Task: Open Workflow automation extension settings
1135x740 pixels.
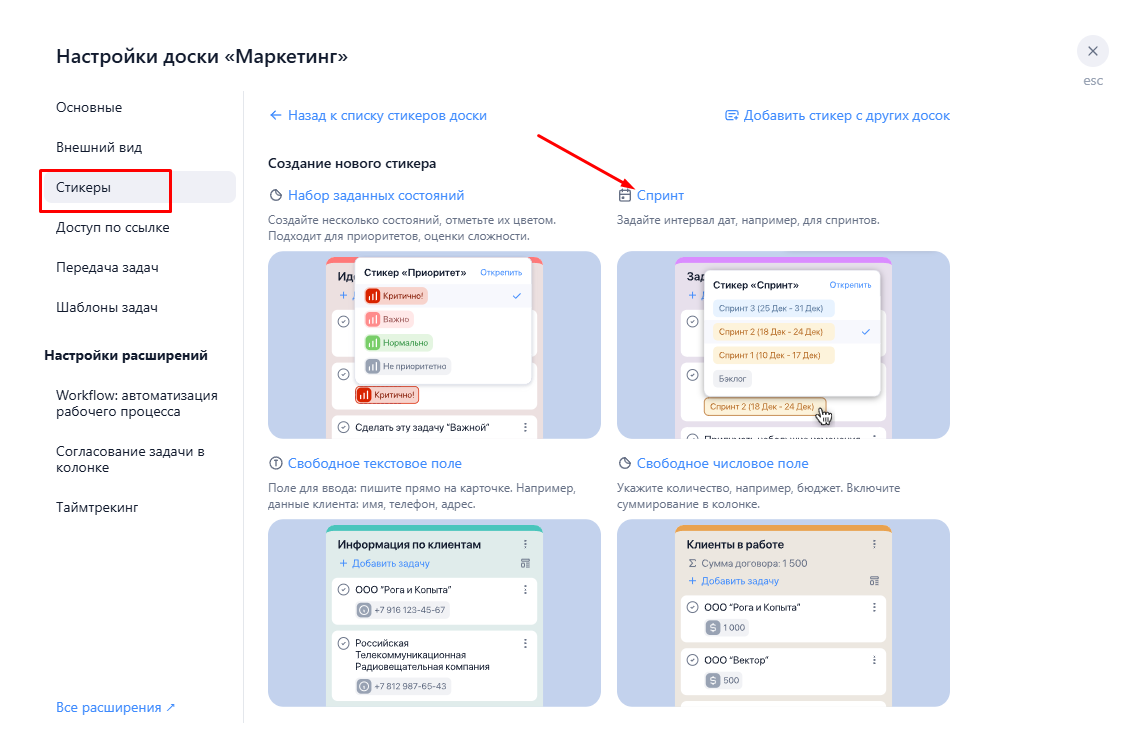Action: click(x=136, y=403)
